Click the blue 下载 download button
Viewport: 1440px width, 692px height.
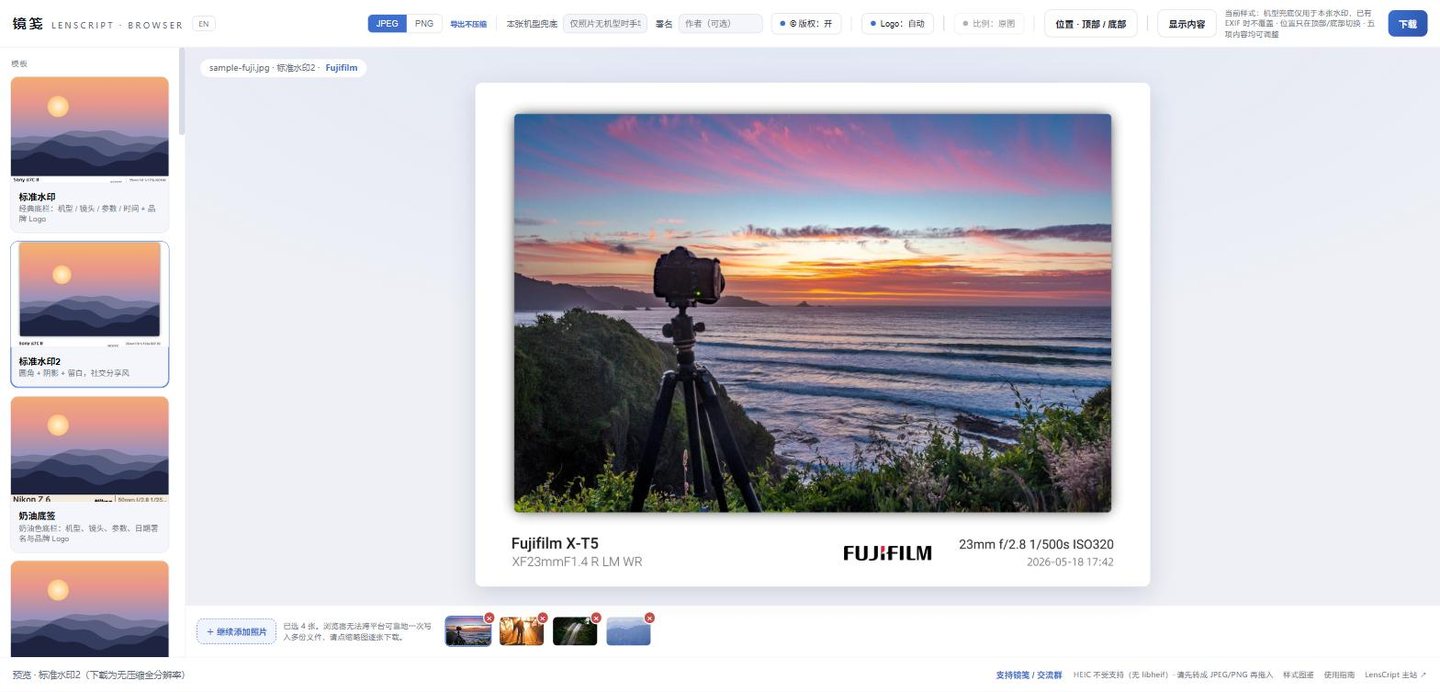pyautogui.click(x=1407, y=24)
